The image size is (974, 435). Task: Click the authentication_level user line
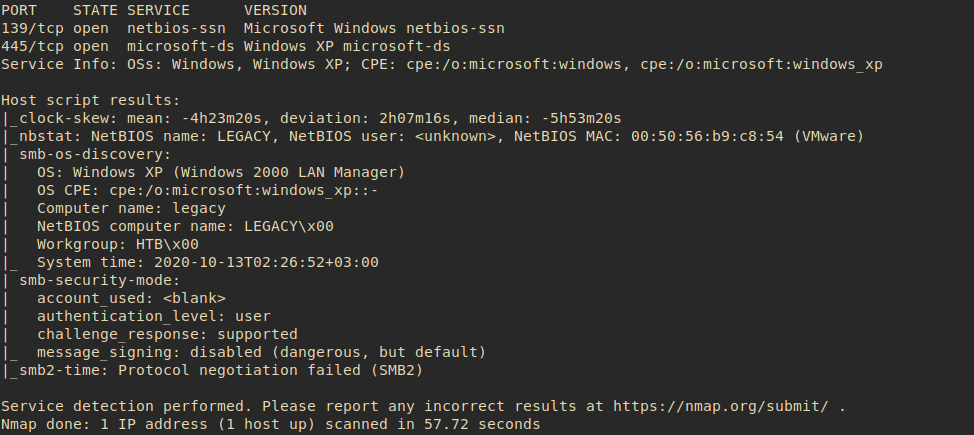tap(153, 316)
